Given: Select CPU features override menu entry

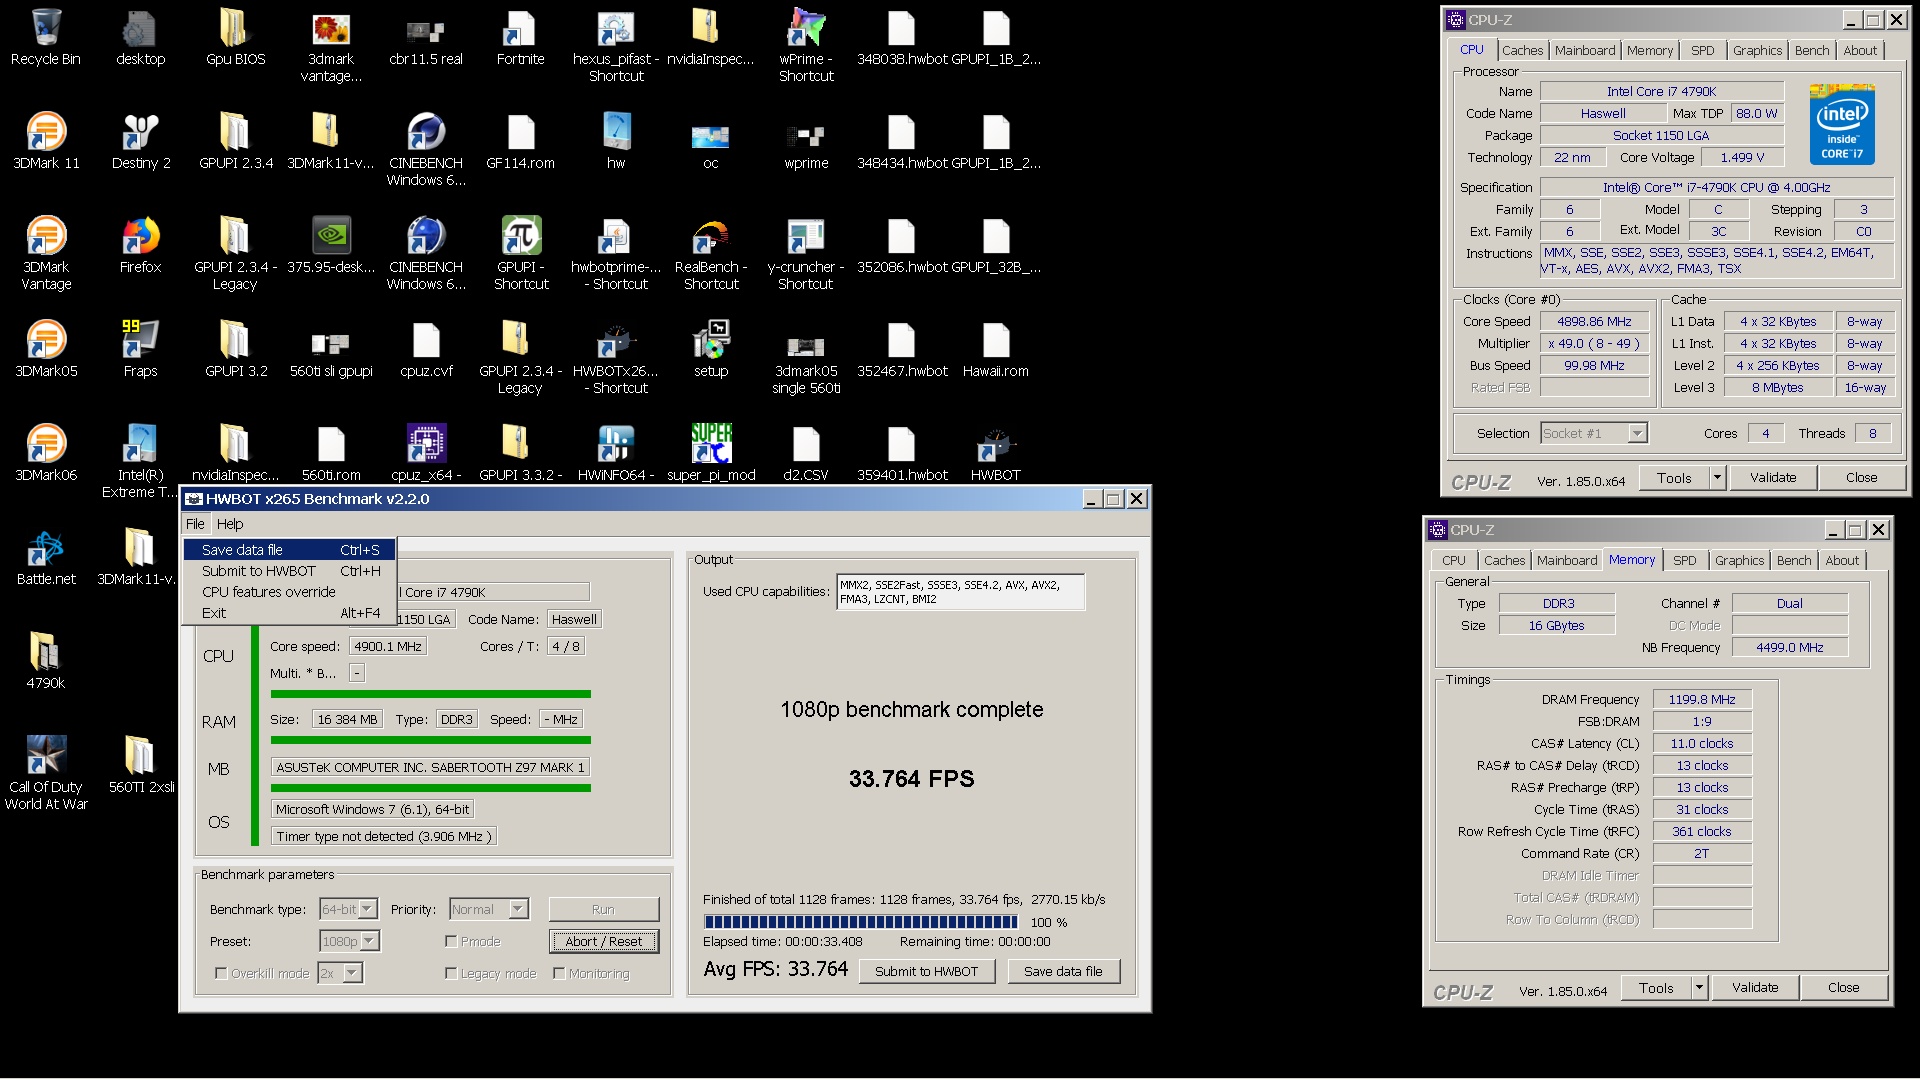Looking at the screenshot, I should pos(290,592).
